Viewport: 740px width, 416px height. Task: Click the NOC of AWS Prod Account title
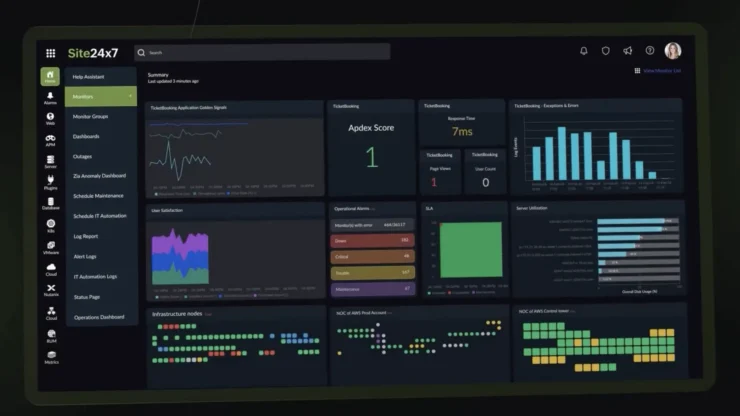pyautogui.click(x=361, y=313)
